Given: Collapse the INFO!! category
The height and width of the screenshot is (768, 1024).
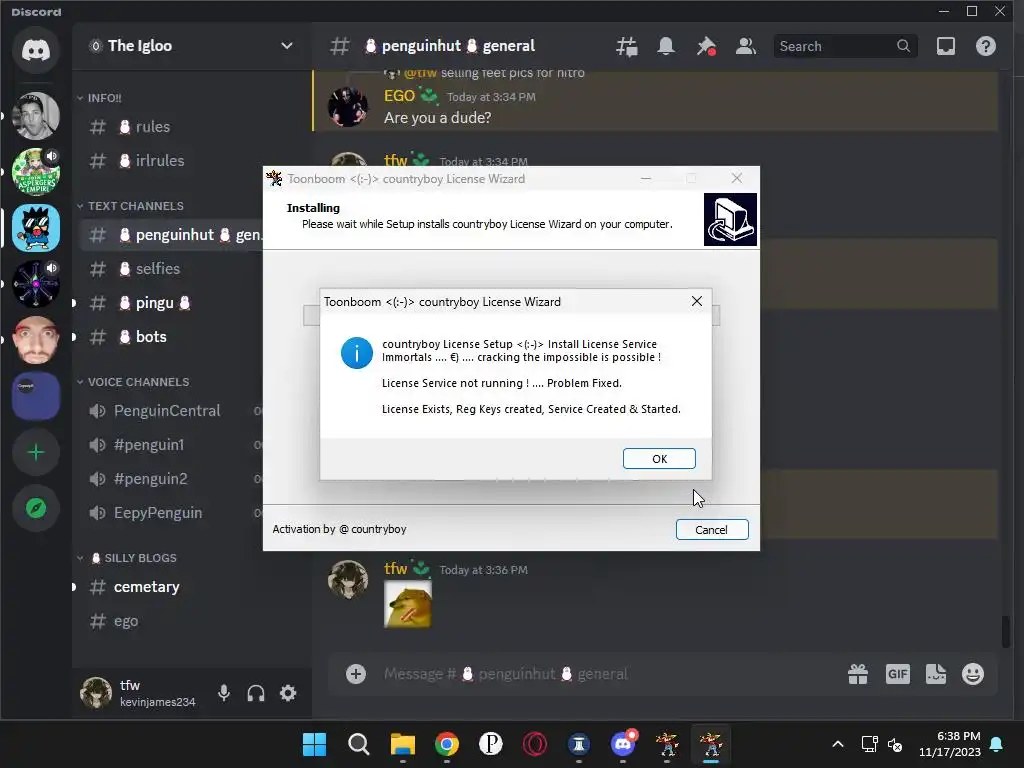Looking at the screenshot, I should point(99,98).
